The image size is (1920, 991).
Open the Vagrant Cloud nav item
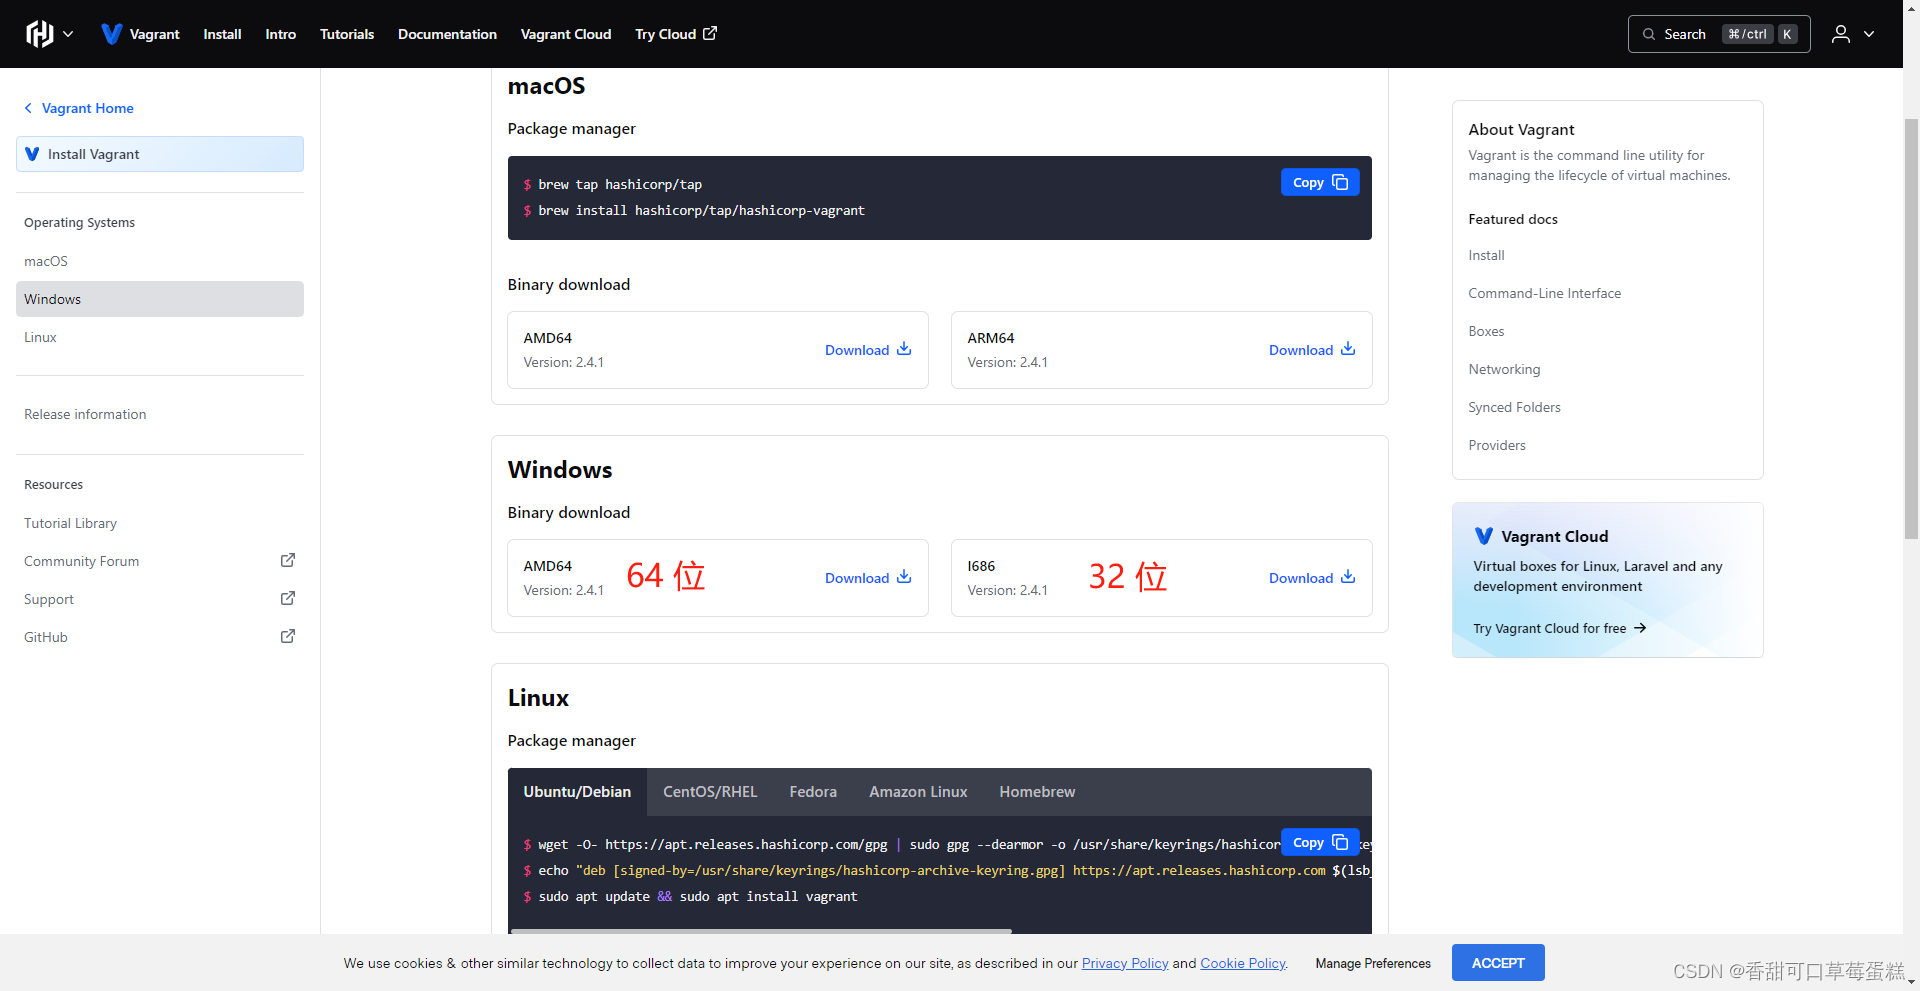coord(566,34)
